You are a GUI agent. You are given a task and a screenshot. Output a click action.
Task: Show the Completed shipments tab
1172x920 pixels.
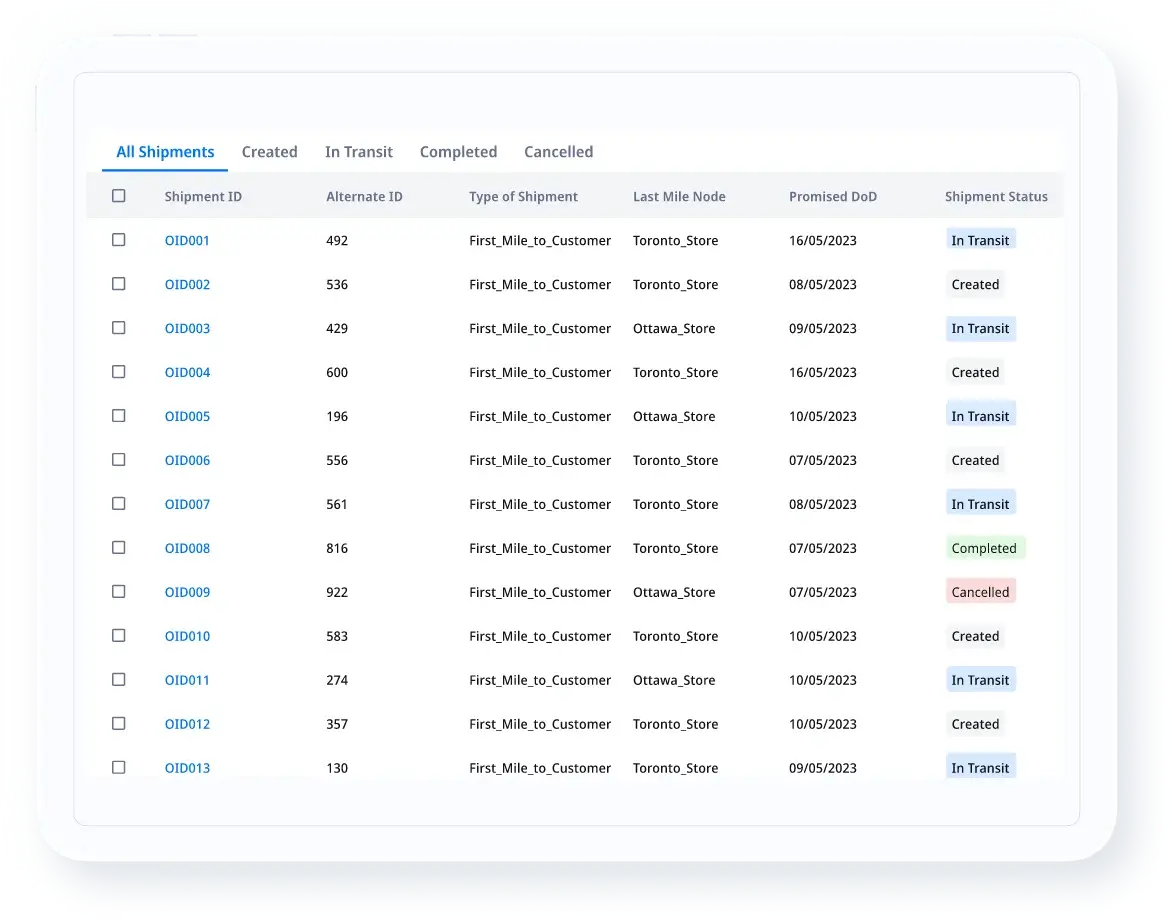[458, 152]
